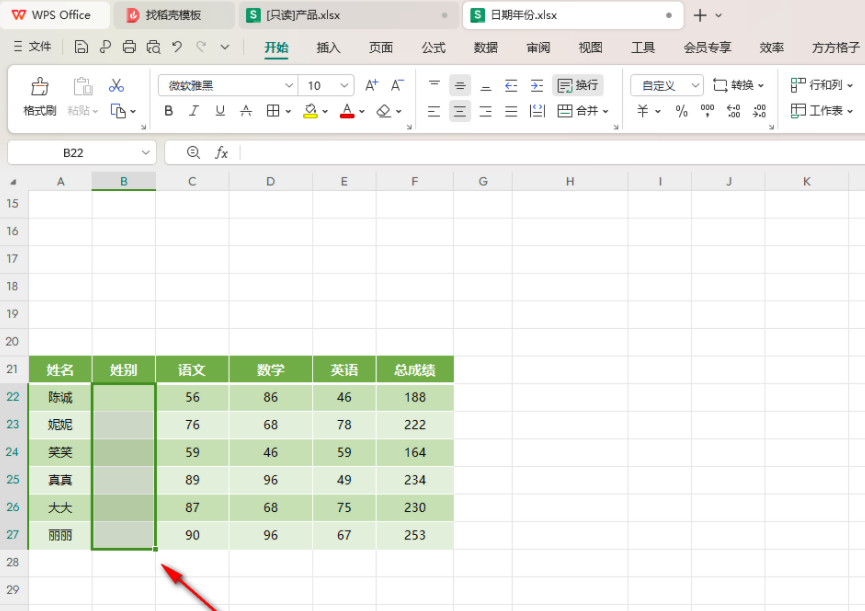Open the font size dropdown
Screen dimensions: 865x611
(x=344, y=85)
